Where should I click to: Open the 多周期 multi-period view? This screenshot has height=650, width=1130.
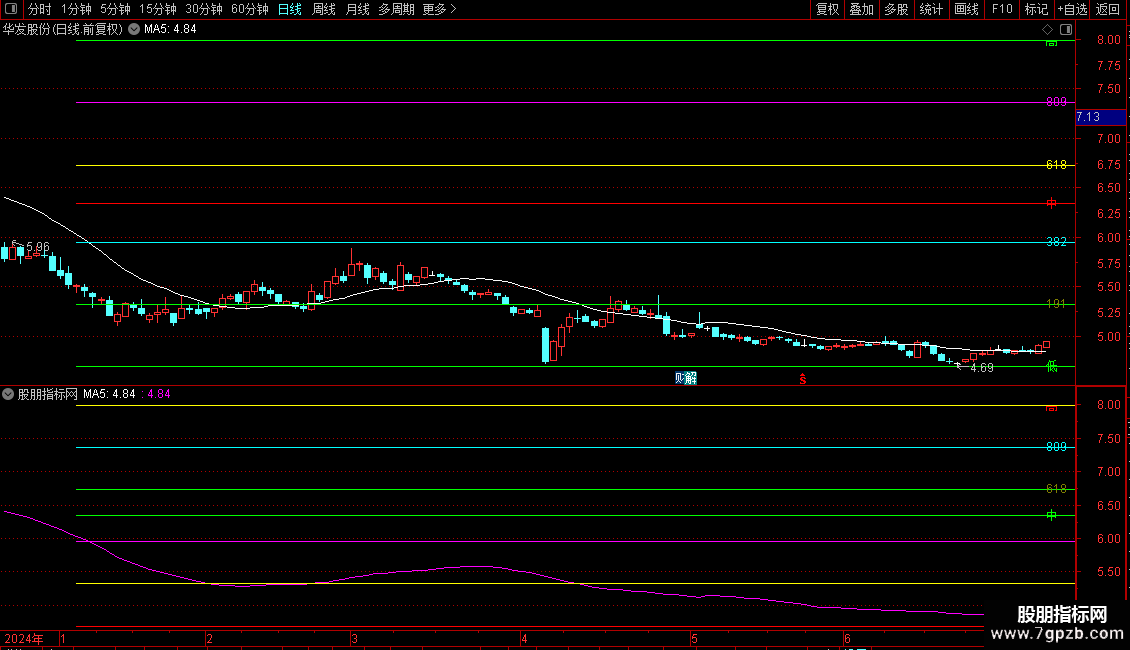pyautogui.click(x=396, y=9)
